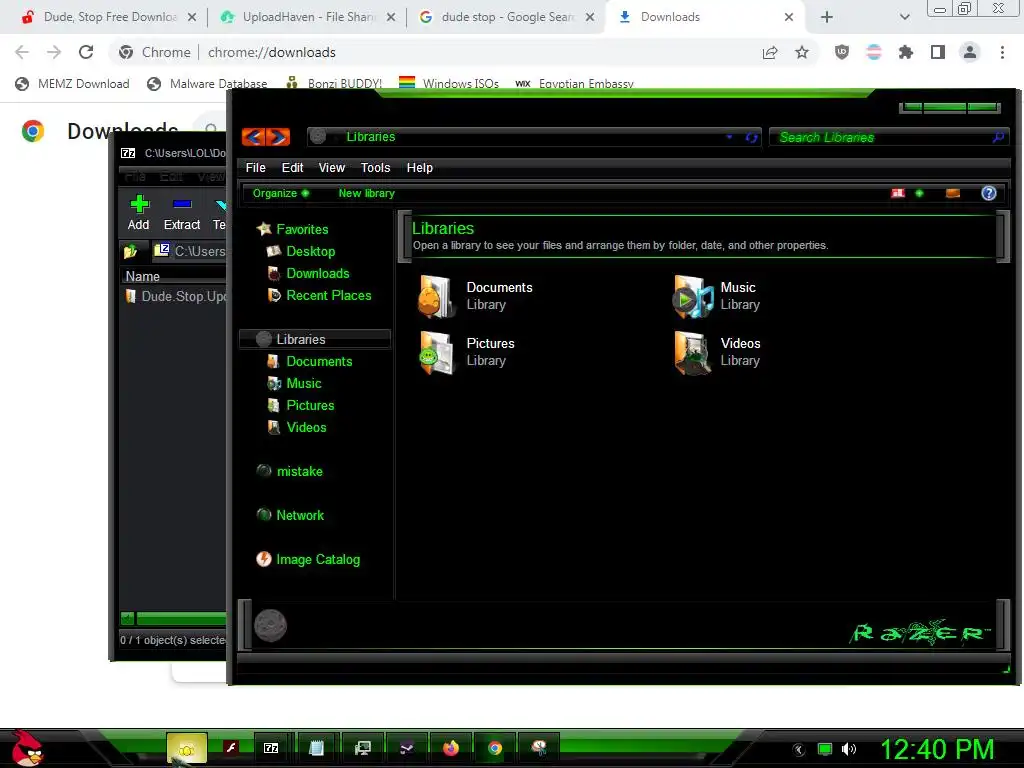Open the Explorer File menu
This screenshot has height=768, width=1024.
tap(255, 168)
